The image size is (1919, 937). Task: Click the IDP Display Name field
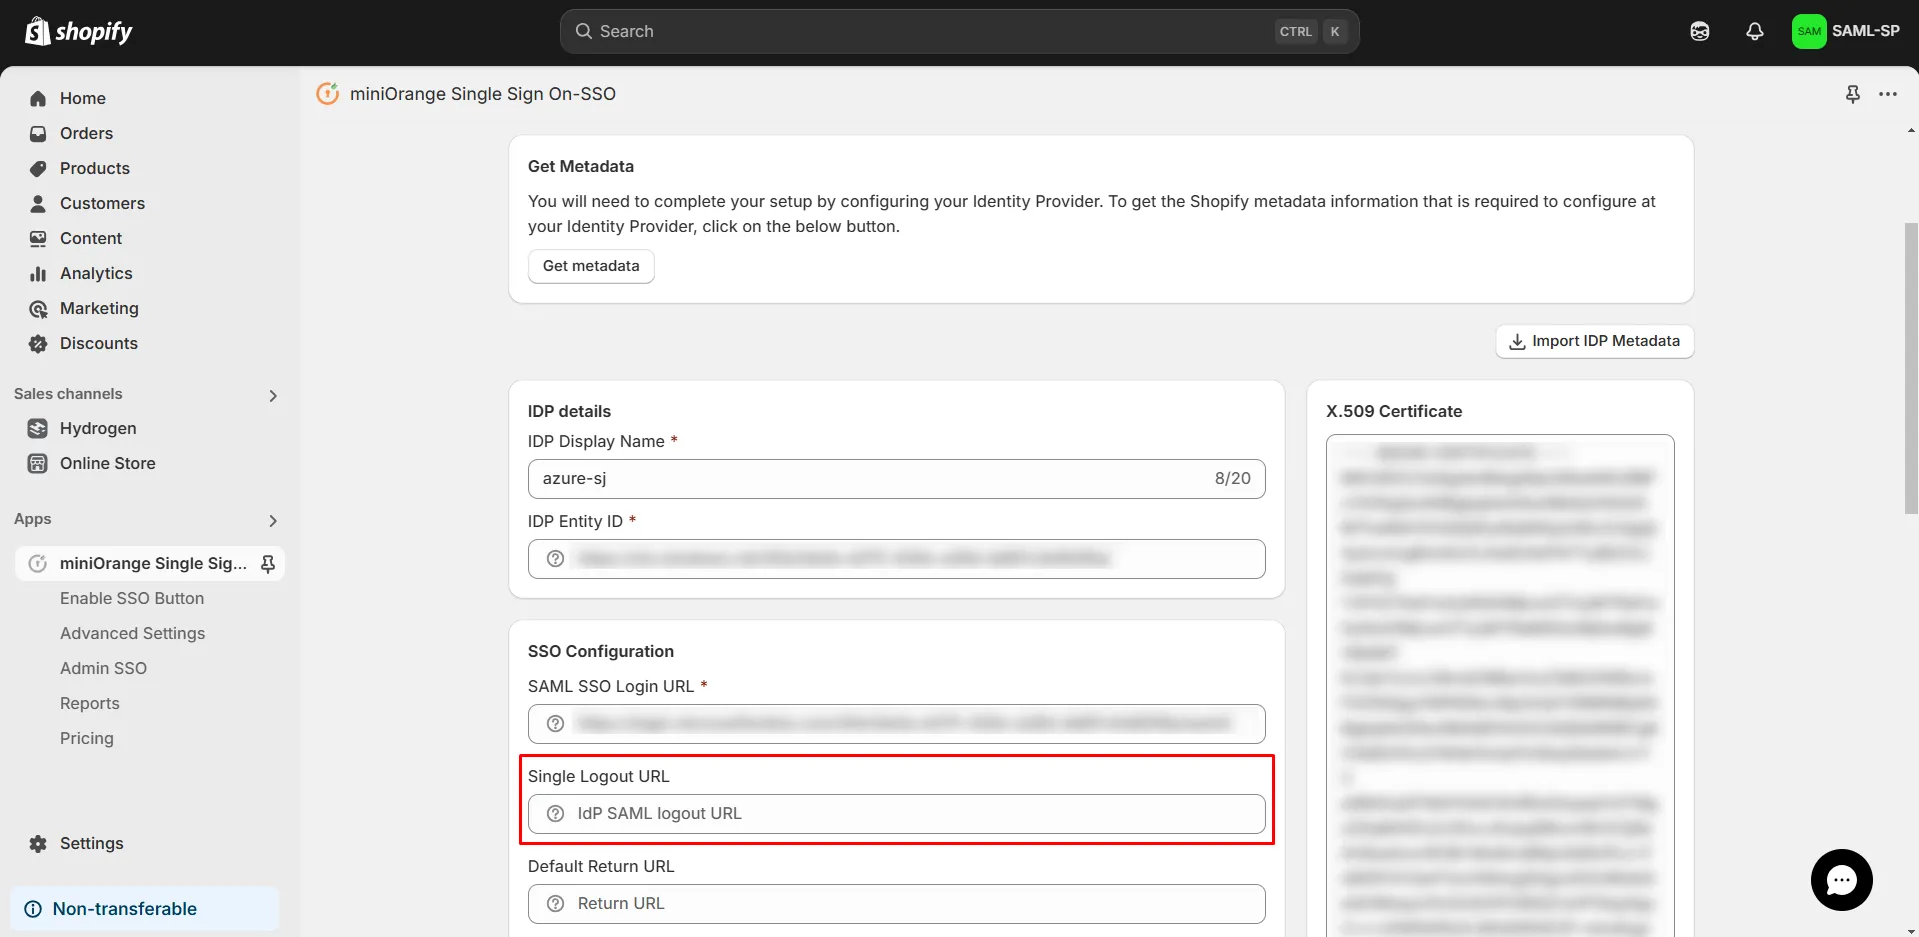point(896,479)
